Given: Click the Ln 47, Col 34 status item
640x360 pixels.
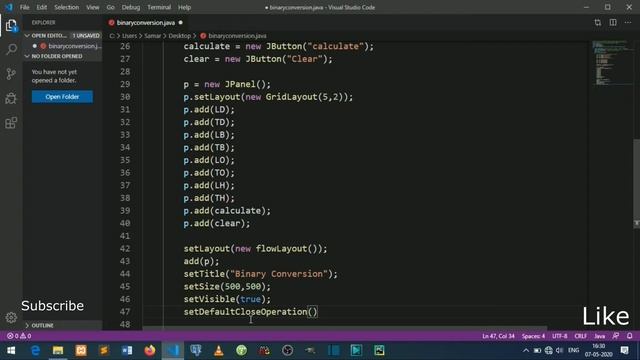Looking at the screenshot, I should pos(498,336).
